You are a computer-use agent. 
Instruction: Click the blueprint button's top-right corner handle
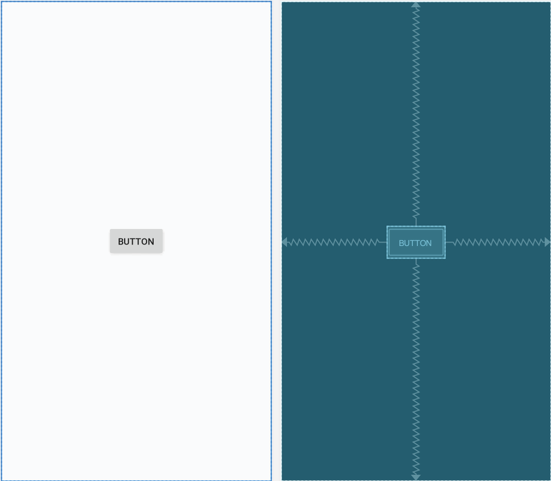click(446, 226)
